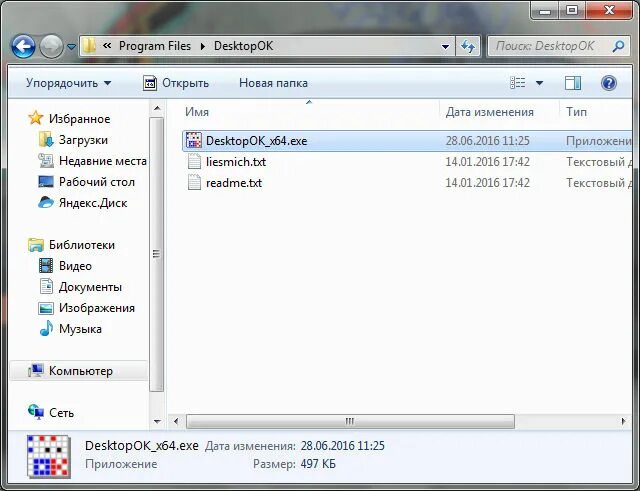
Task: Click the greyed Forward navigation arrow
Action: tap(51, 46)
